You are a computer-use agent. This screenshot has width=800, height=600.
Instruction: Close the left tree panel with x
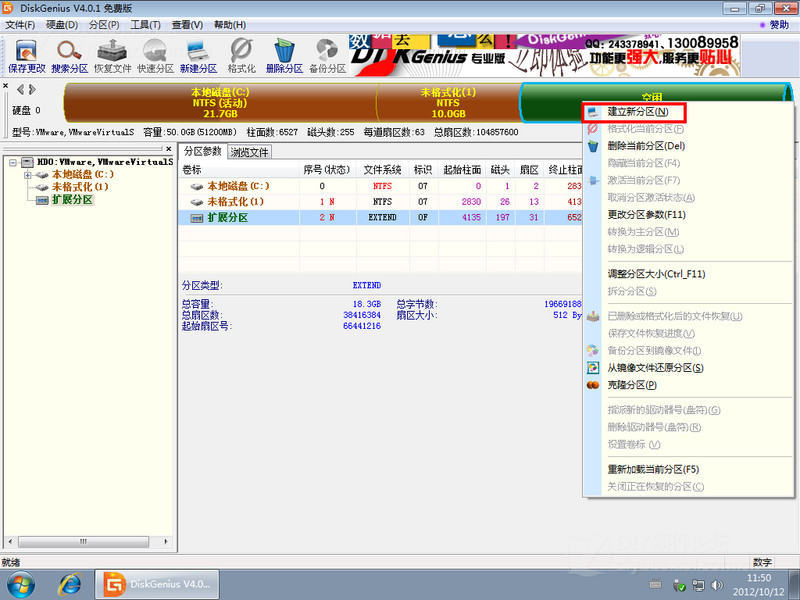pyautogui.click(x=169, y=148)
